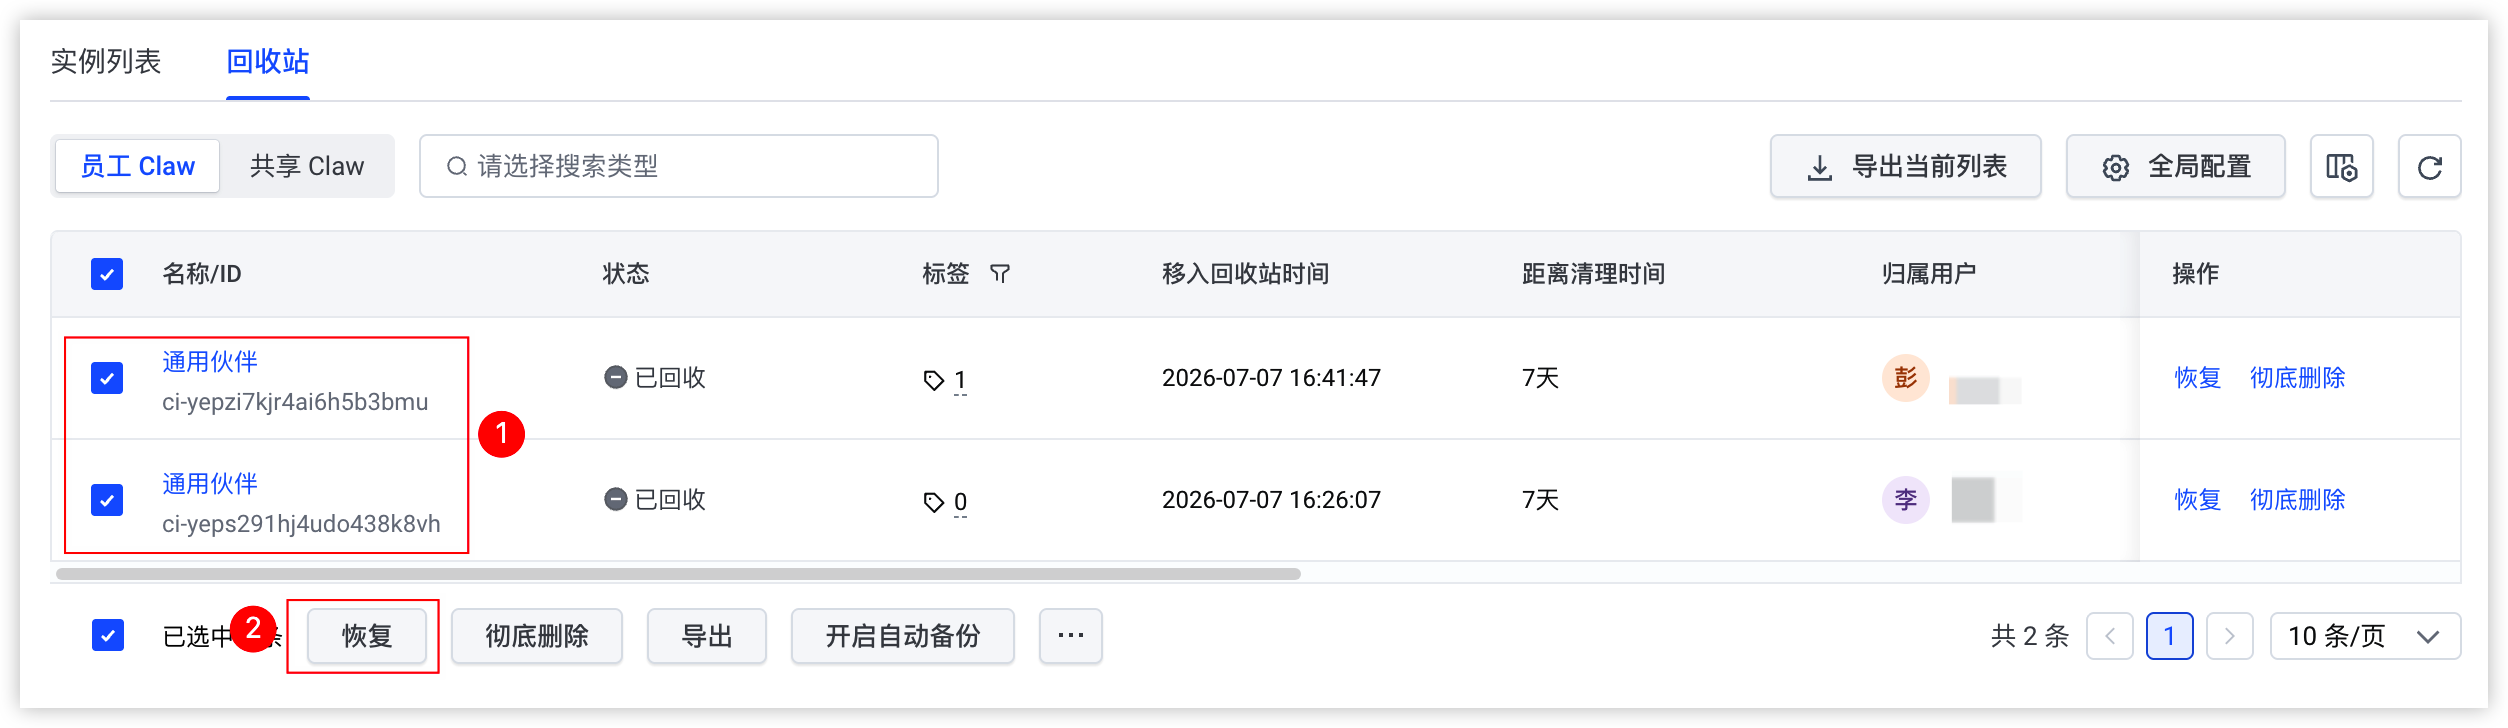Image resolution: width=2508 pixels, height=728 pixels.
Task: Click the horizontal table scrollbar
Action: [x=678, y=574]
